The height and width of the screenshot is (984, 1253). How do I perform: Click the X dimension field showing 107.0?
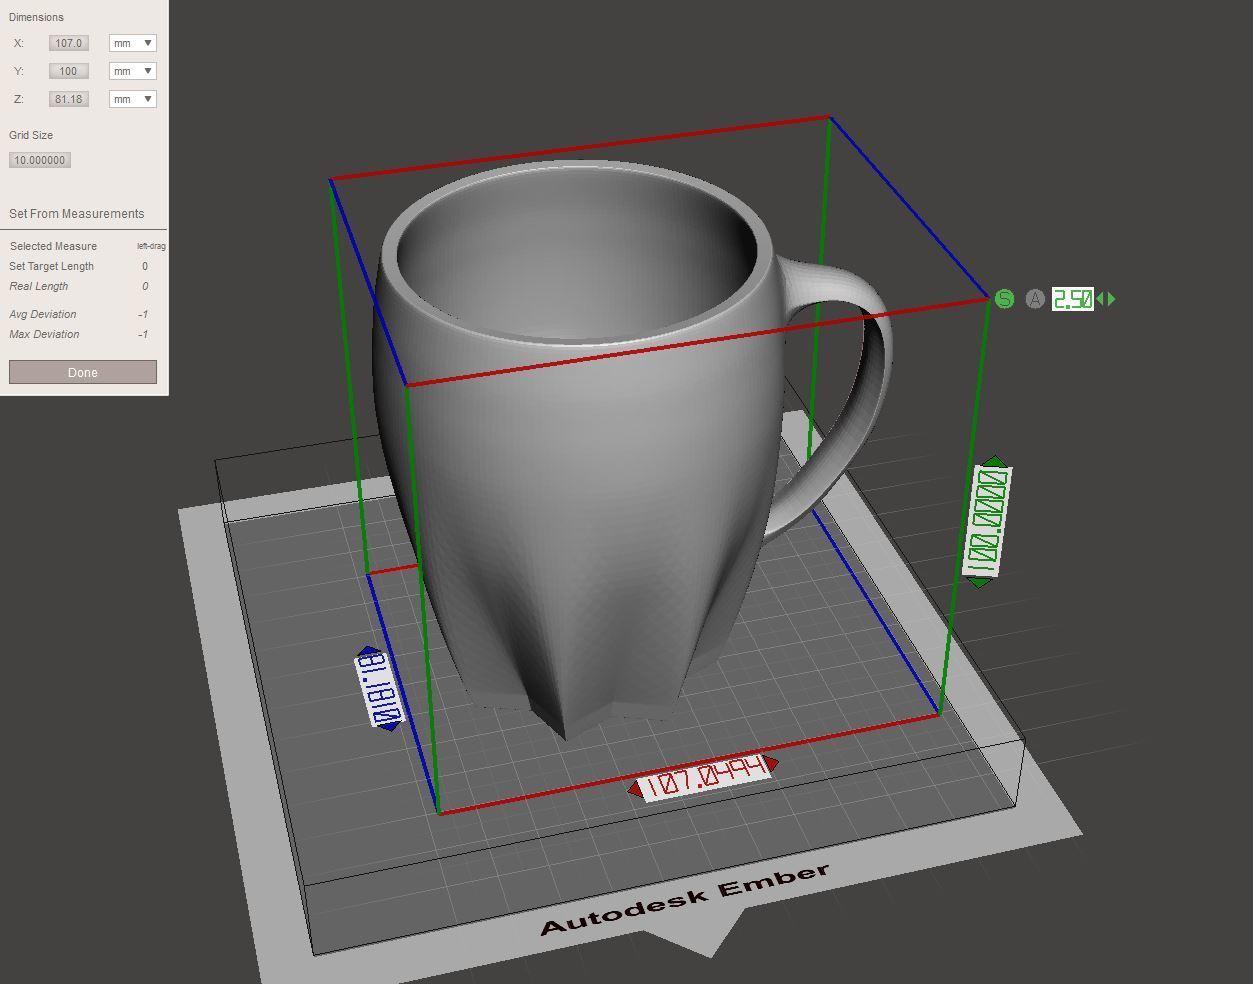(68, 43)
